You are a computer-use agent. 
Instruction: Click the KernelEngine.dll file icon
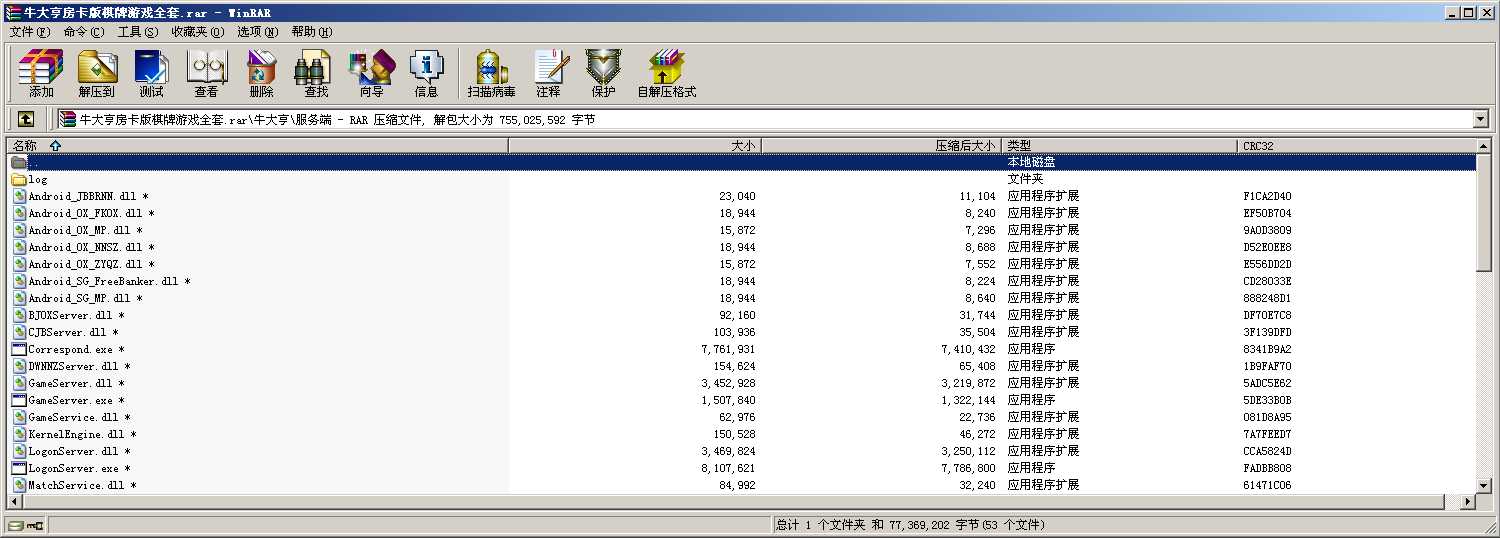[19, 434]
